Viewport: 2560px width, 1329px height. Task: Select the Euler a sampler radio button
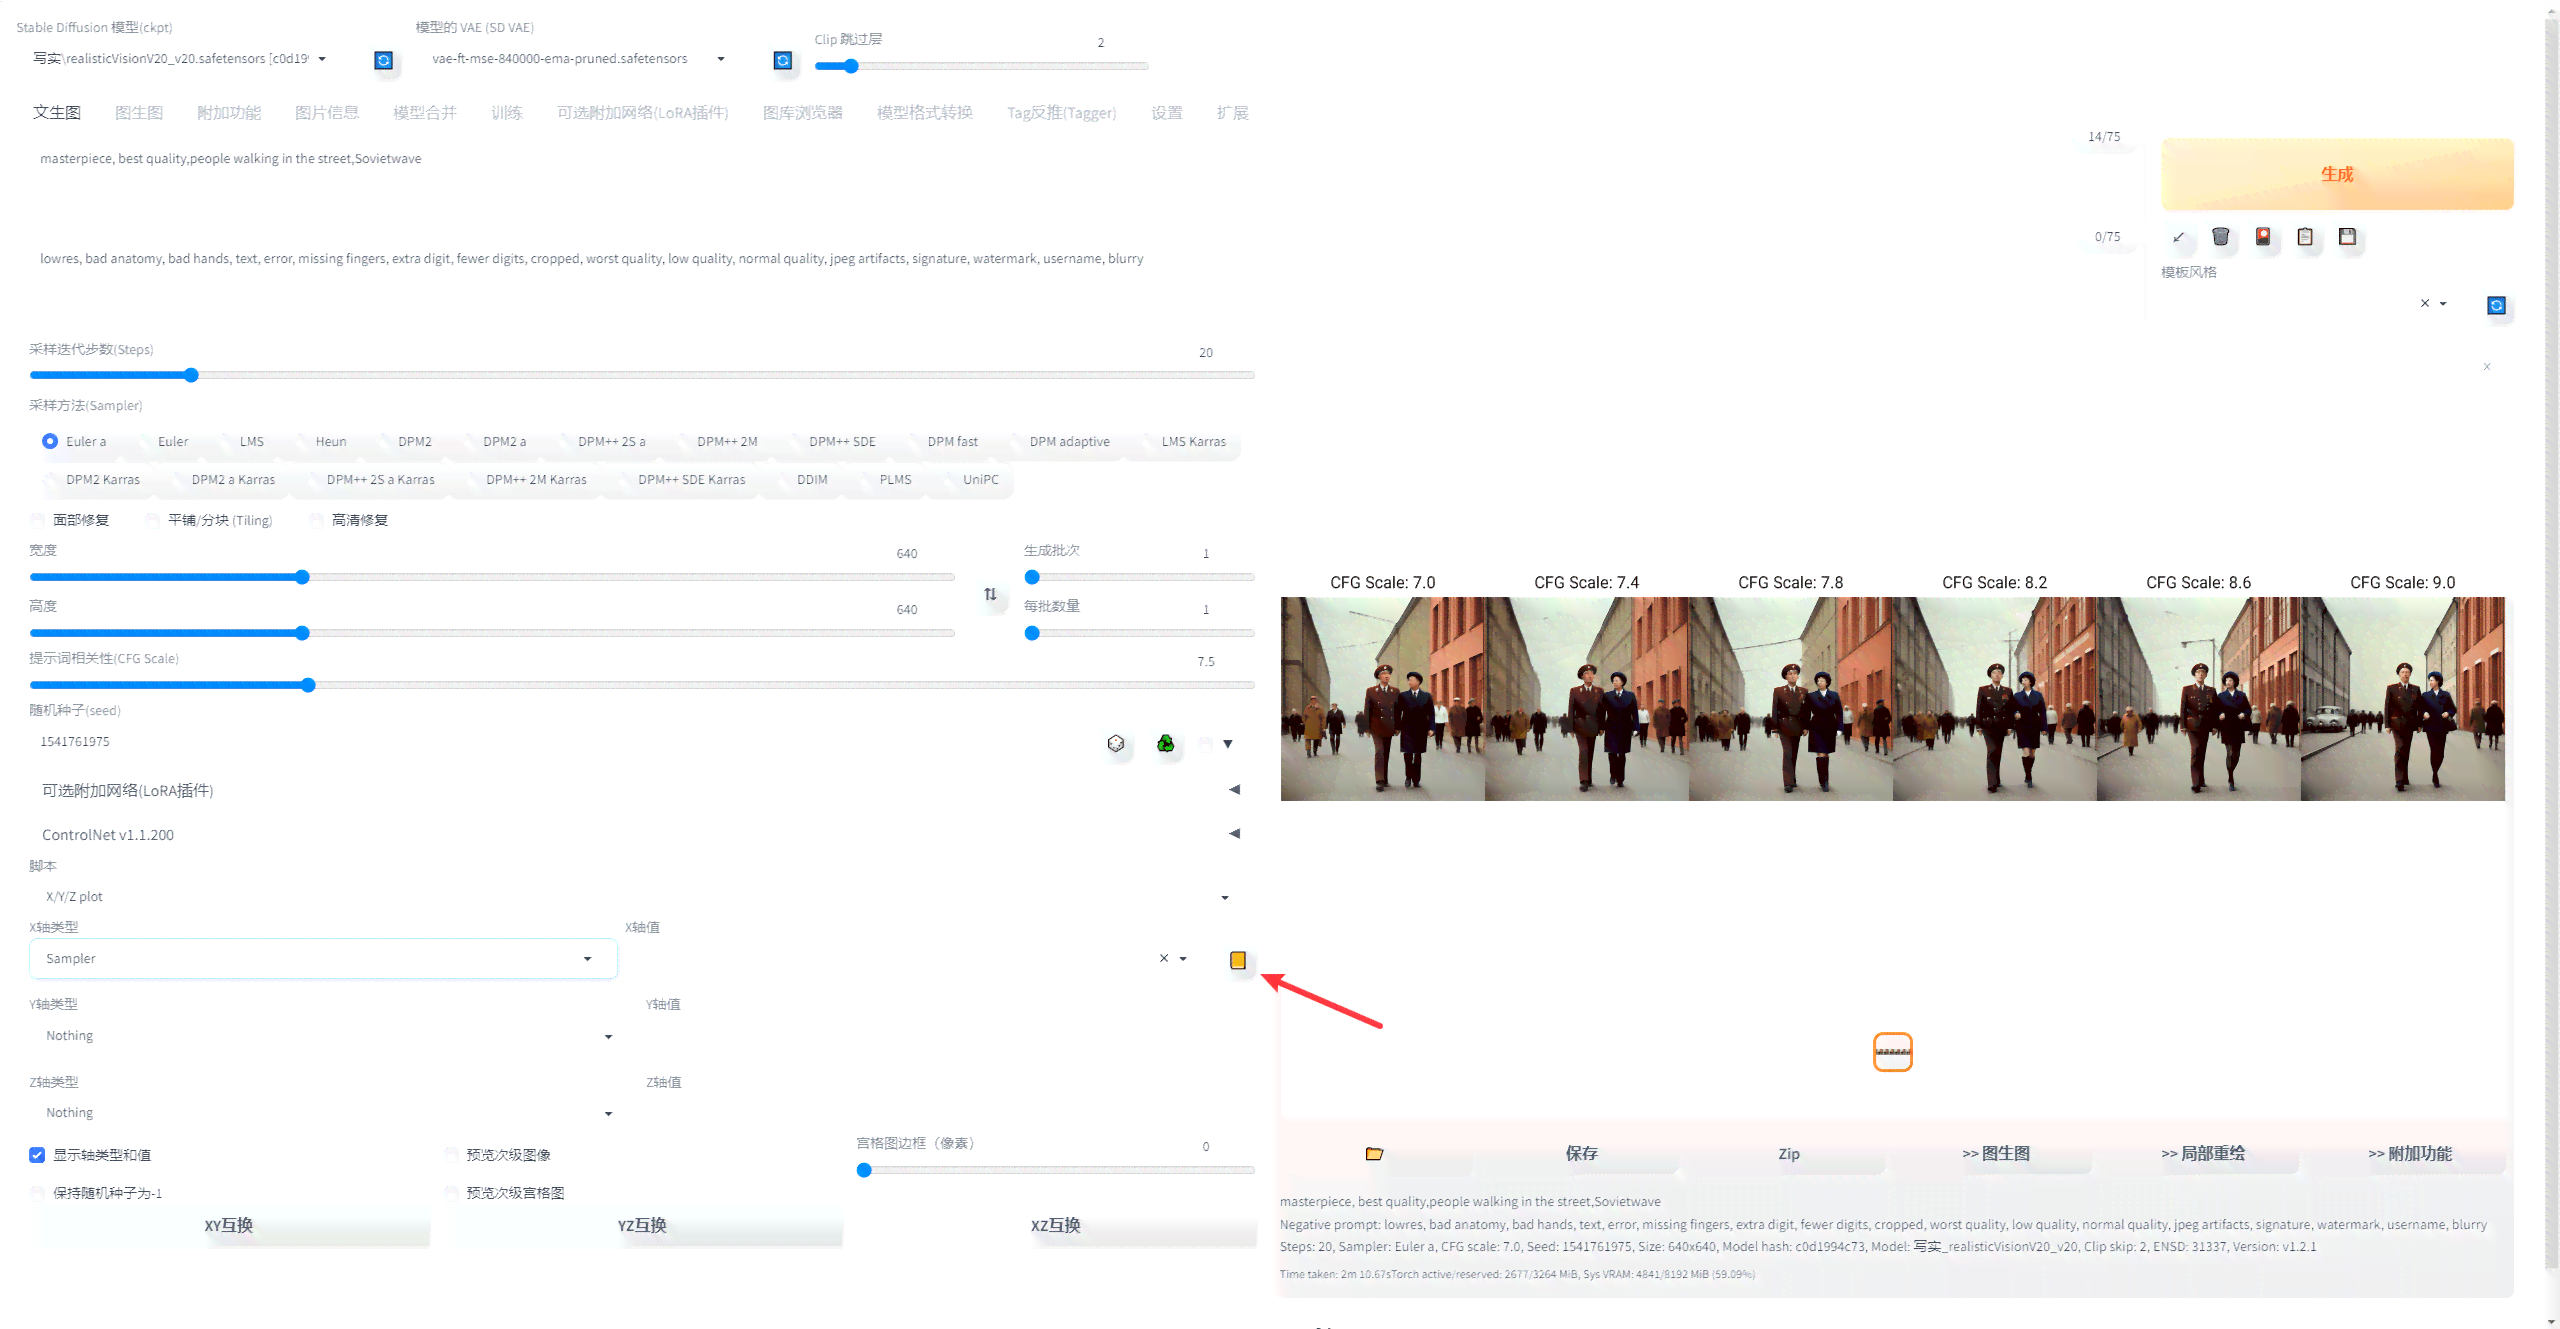pos(49,442)
